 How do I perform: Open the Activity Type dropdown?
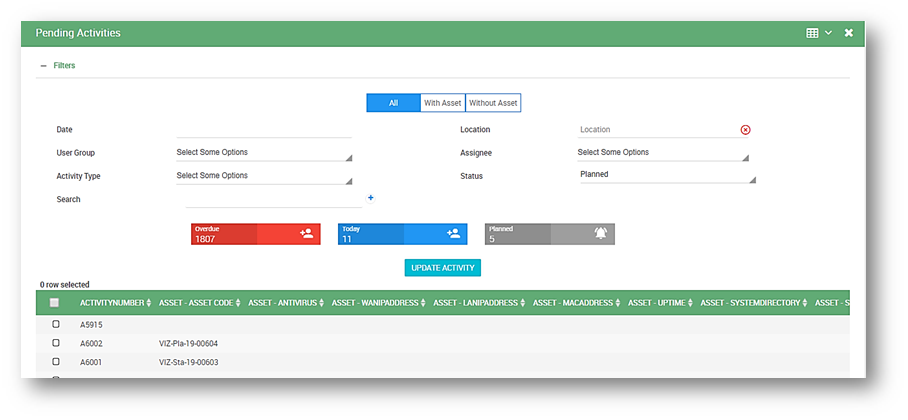pos(264,176)
